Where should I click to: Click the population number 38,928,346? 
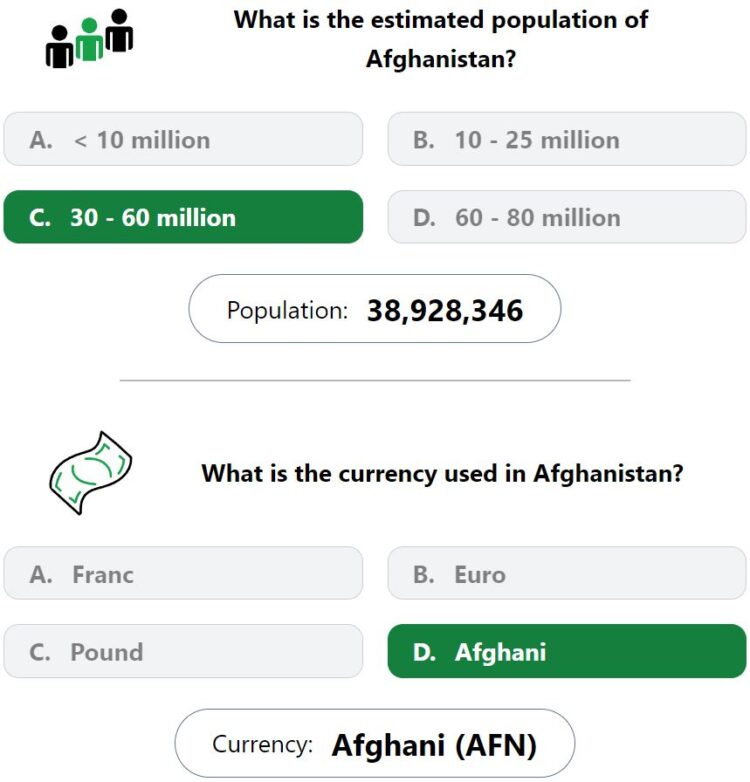[x=445, y=310]
